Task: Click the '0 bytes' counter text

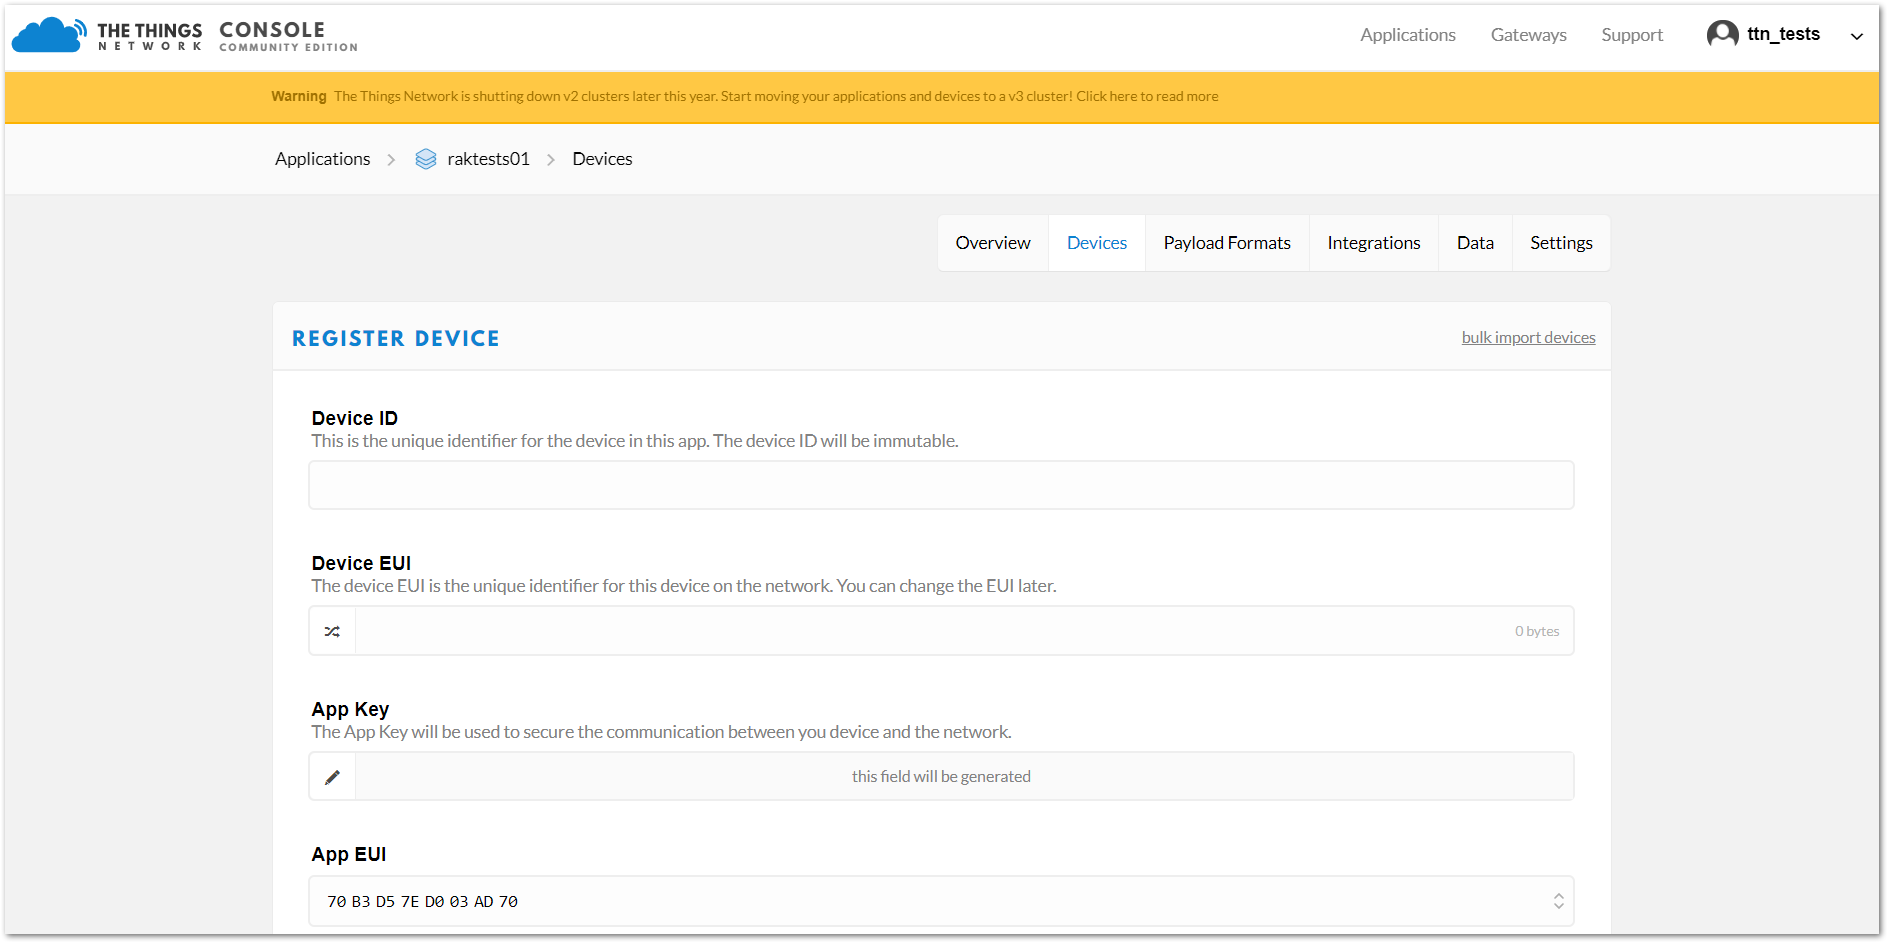Action: coord(1536,632)
